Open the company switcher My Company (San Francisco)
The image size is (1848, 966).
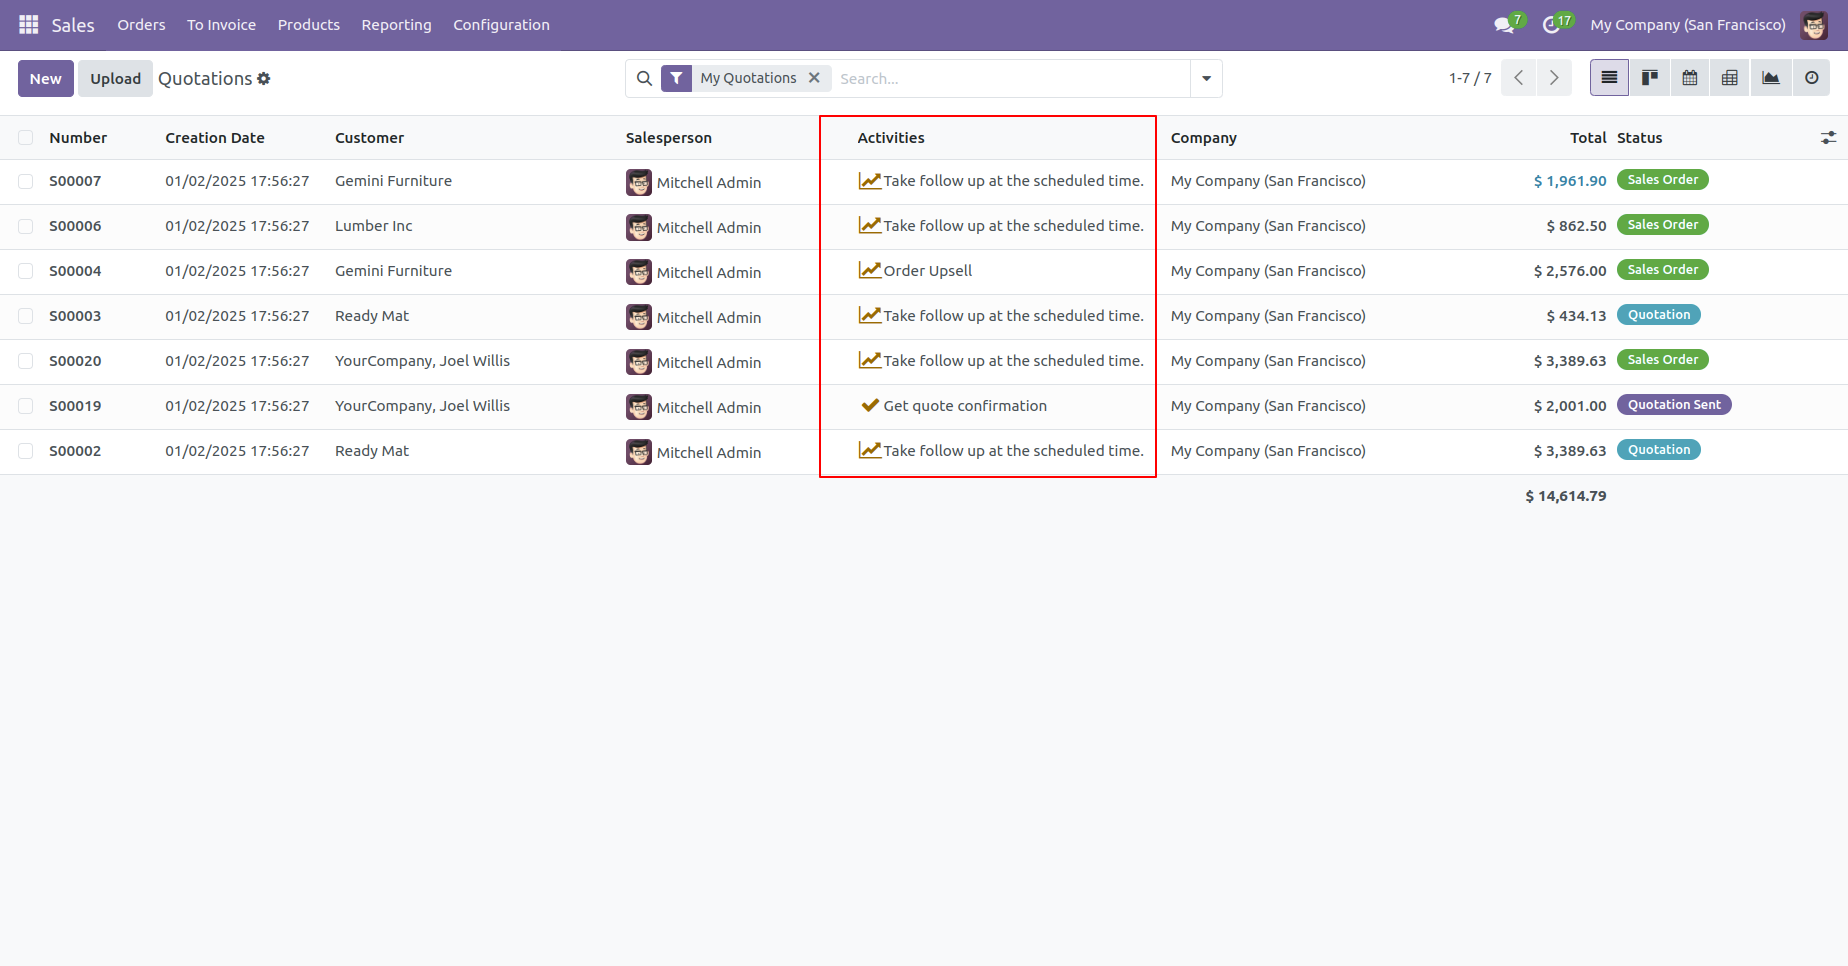click(1688, 25)
